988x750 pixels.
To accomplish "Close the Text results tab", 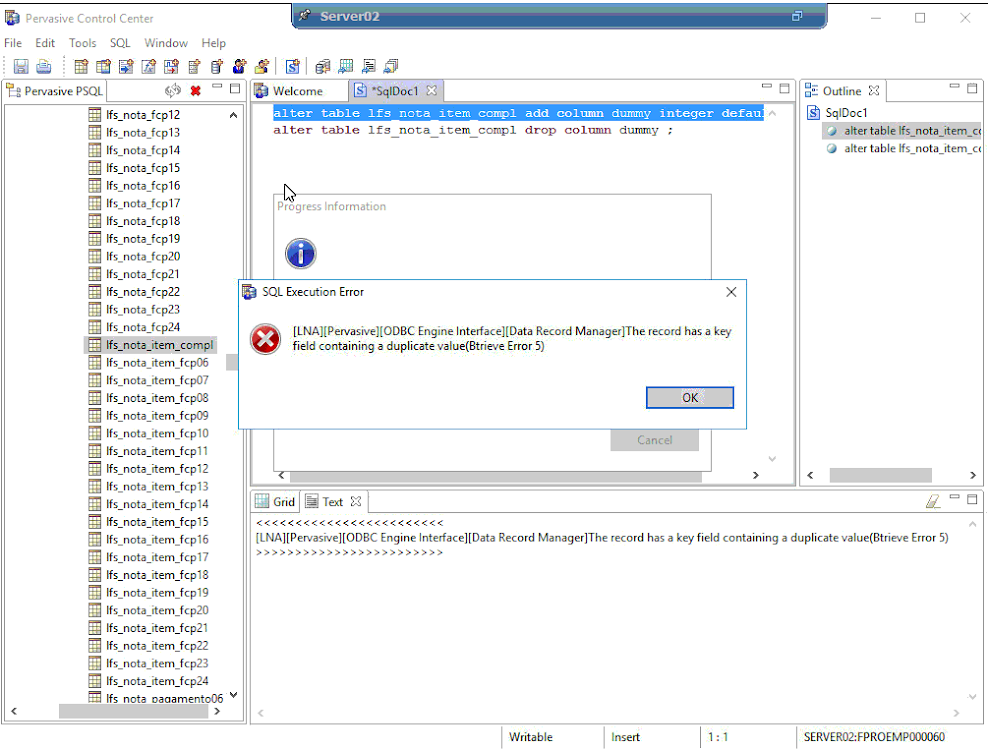I will pyautogui.click(x=356, y=502).
